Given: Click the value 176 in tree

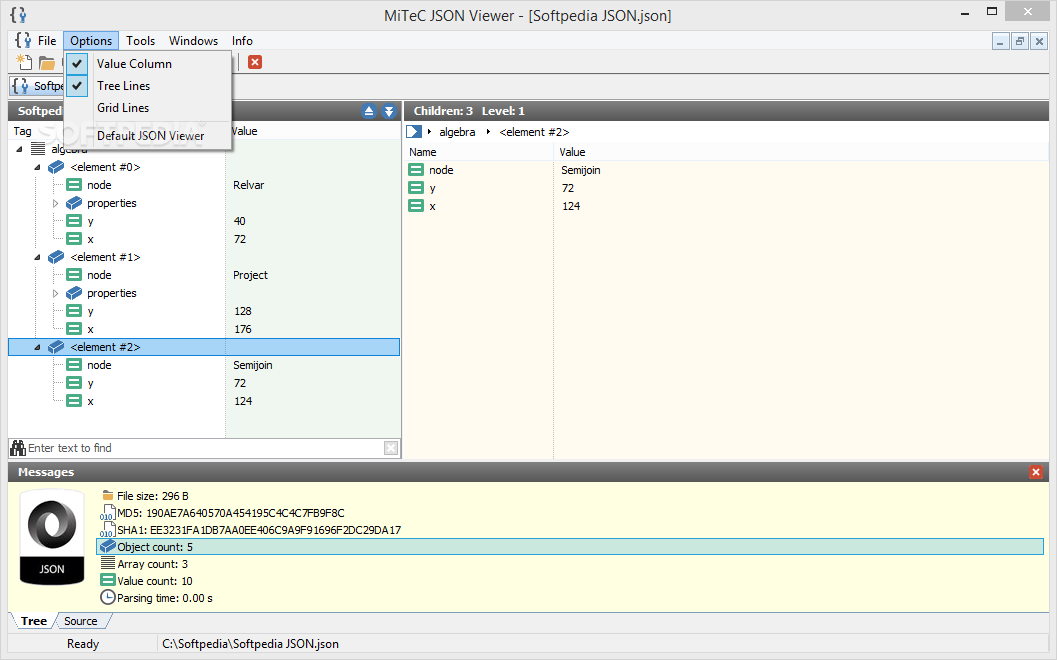Looking at the screenshot, I should (243, 329).
